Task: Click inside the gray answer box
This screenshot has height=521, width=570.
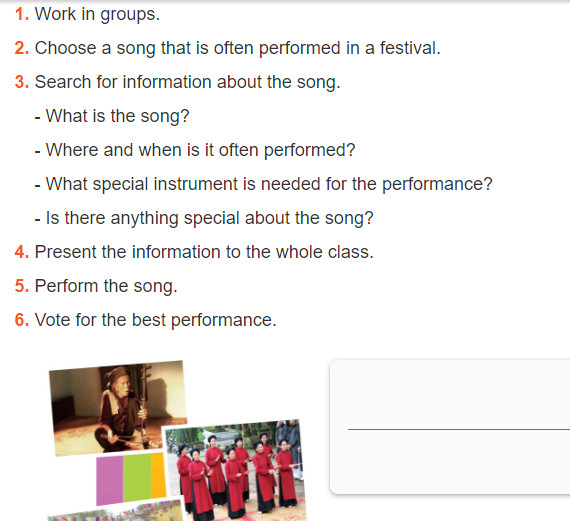Action: tap(450, 427)
